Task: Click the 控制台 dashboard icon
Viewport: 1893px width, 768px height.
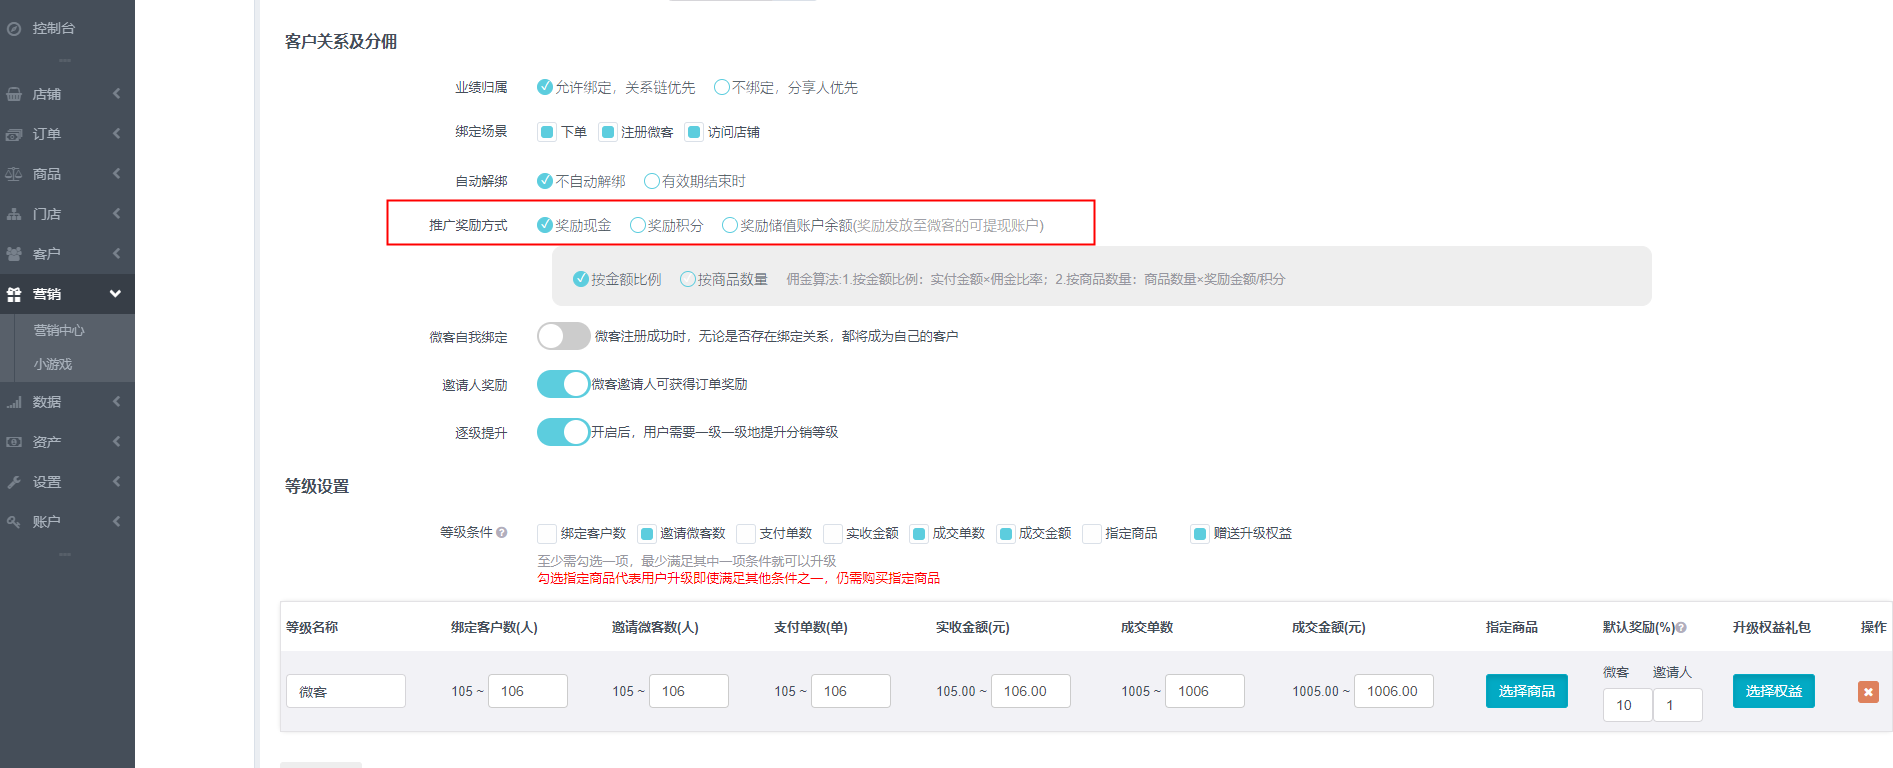Action: click(x=14, y=28)
